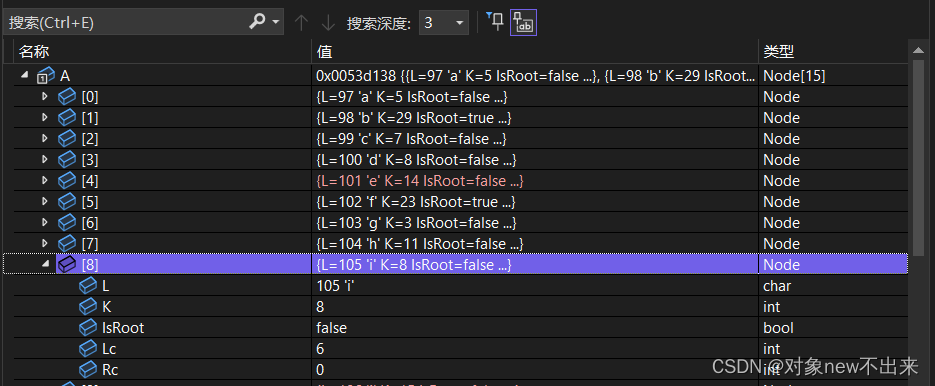Viewport: 935px width, 386px height.
Task: Click the value 105 'i' of L
Action: coord(336,286)
